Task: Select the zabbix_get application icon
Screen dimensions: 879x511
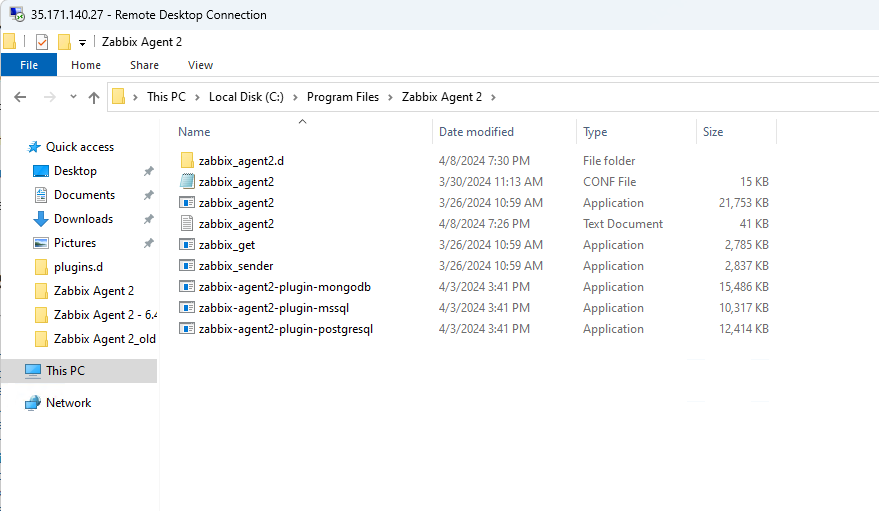Action: pyautogui.click(x=187, y=245)
